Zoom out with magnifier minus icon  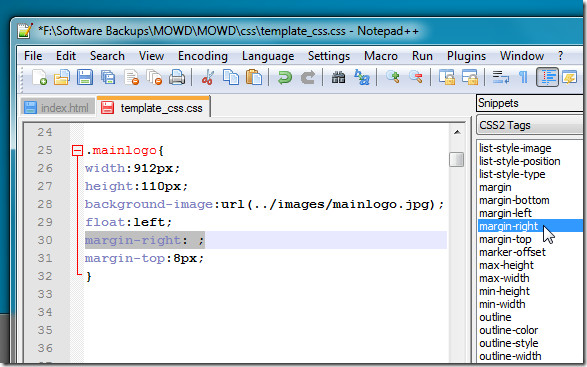pyautogui.click(x=416, y=77)
